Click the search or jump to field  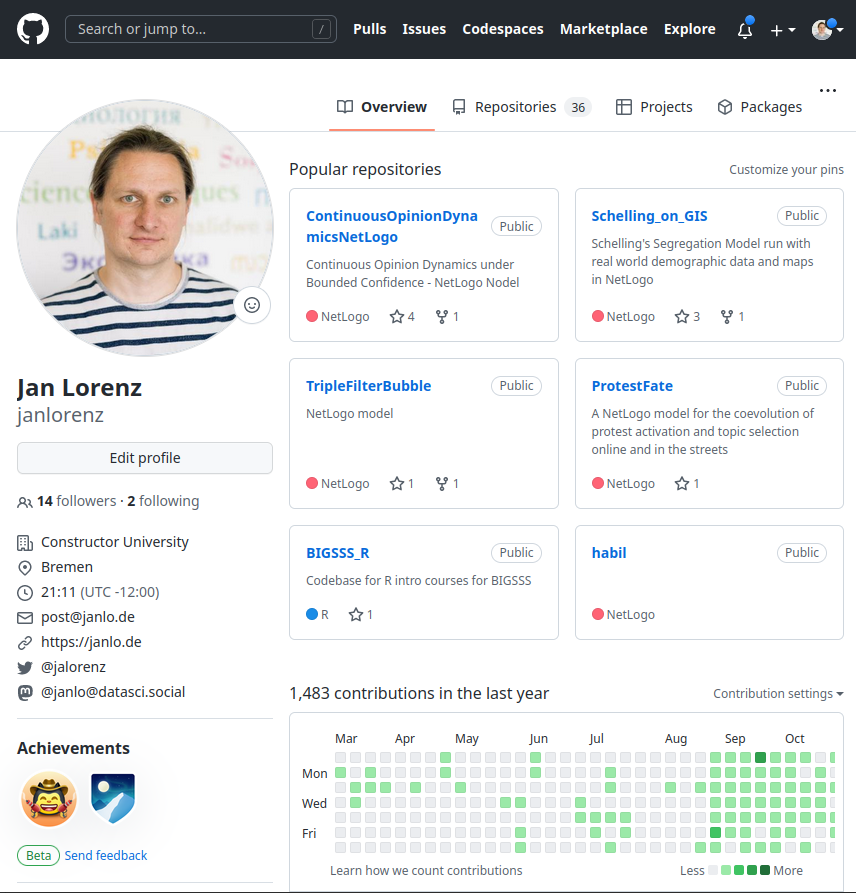(200, 29)
